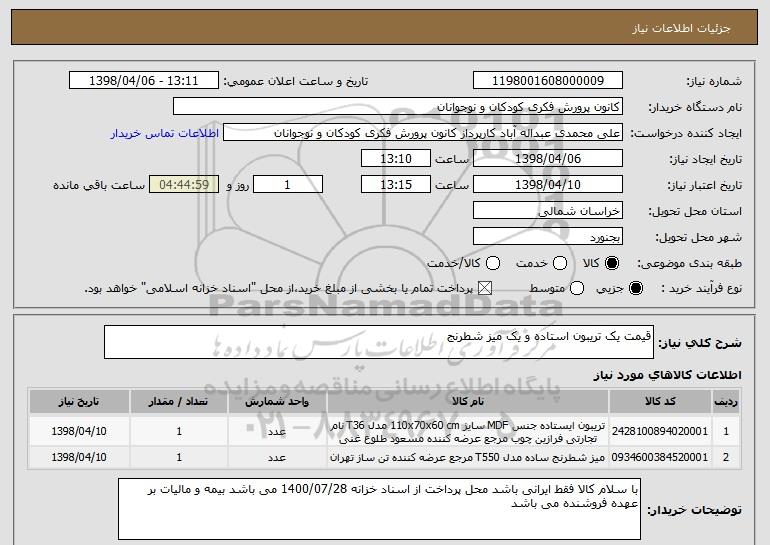Click product code 0934600384520001
The height and width of the screenshot is (545, 770).
660,457
